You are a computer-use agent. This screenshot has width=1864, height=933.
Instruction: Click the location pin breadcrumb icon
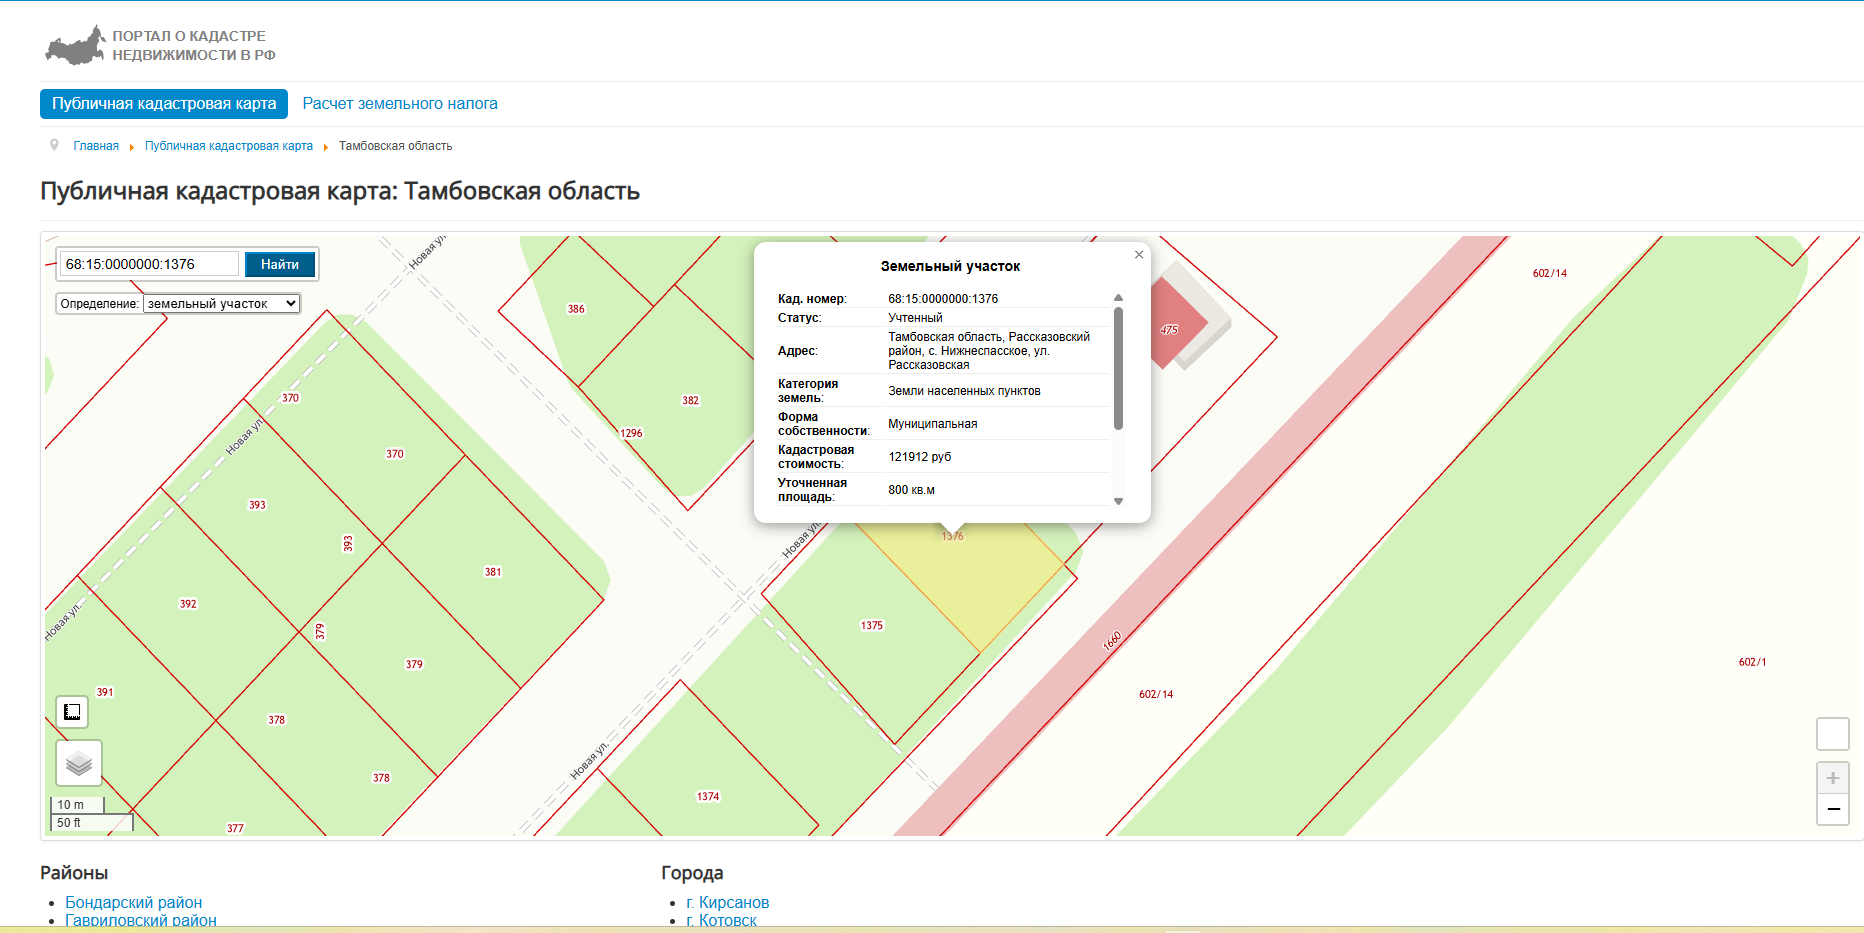coord(54,145)
